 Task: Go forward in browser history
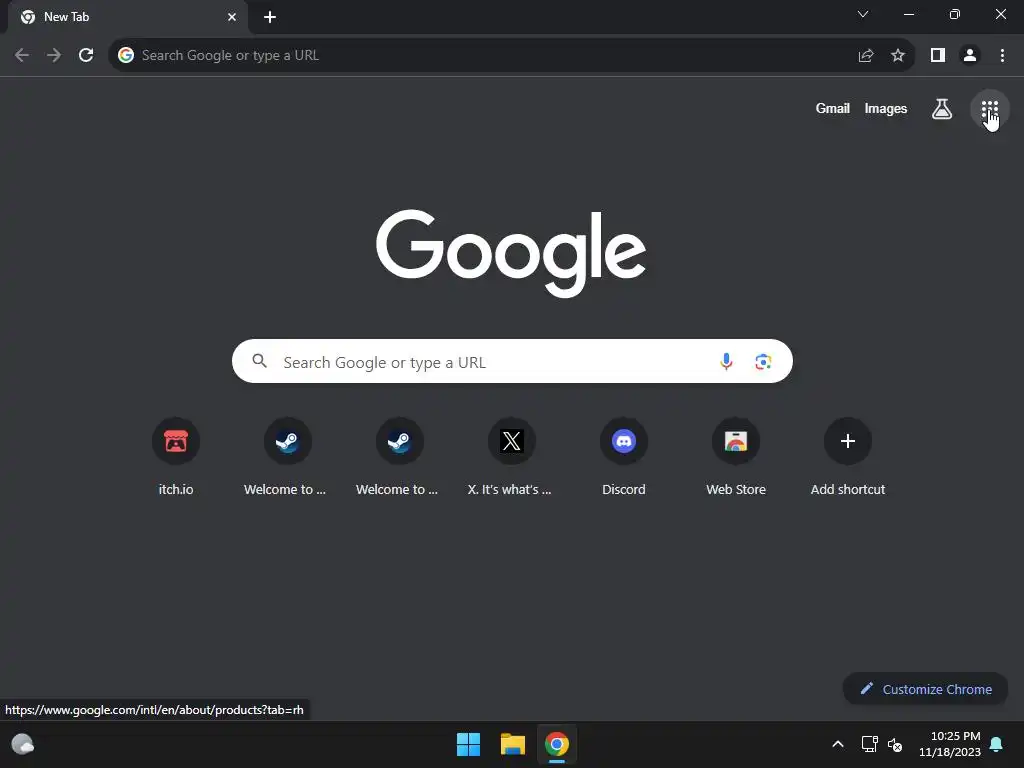[54, 55]
